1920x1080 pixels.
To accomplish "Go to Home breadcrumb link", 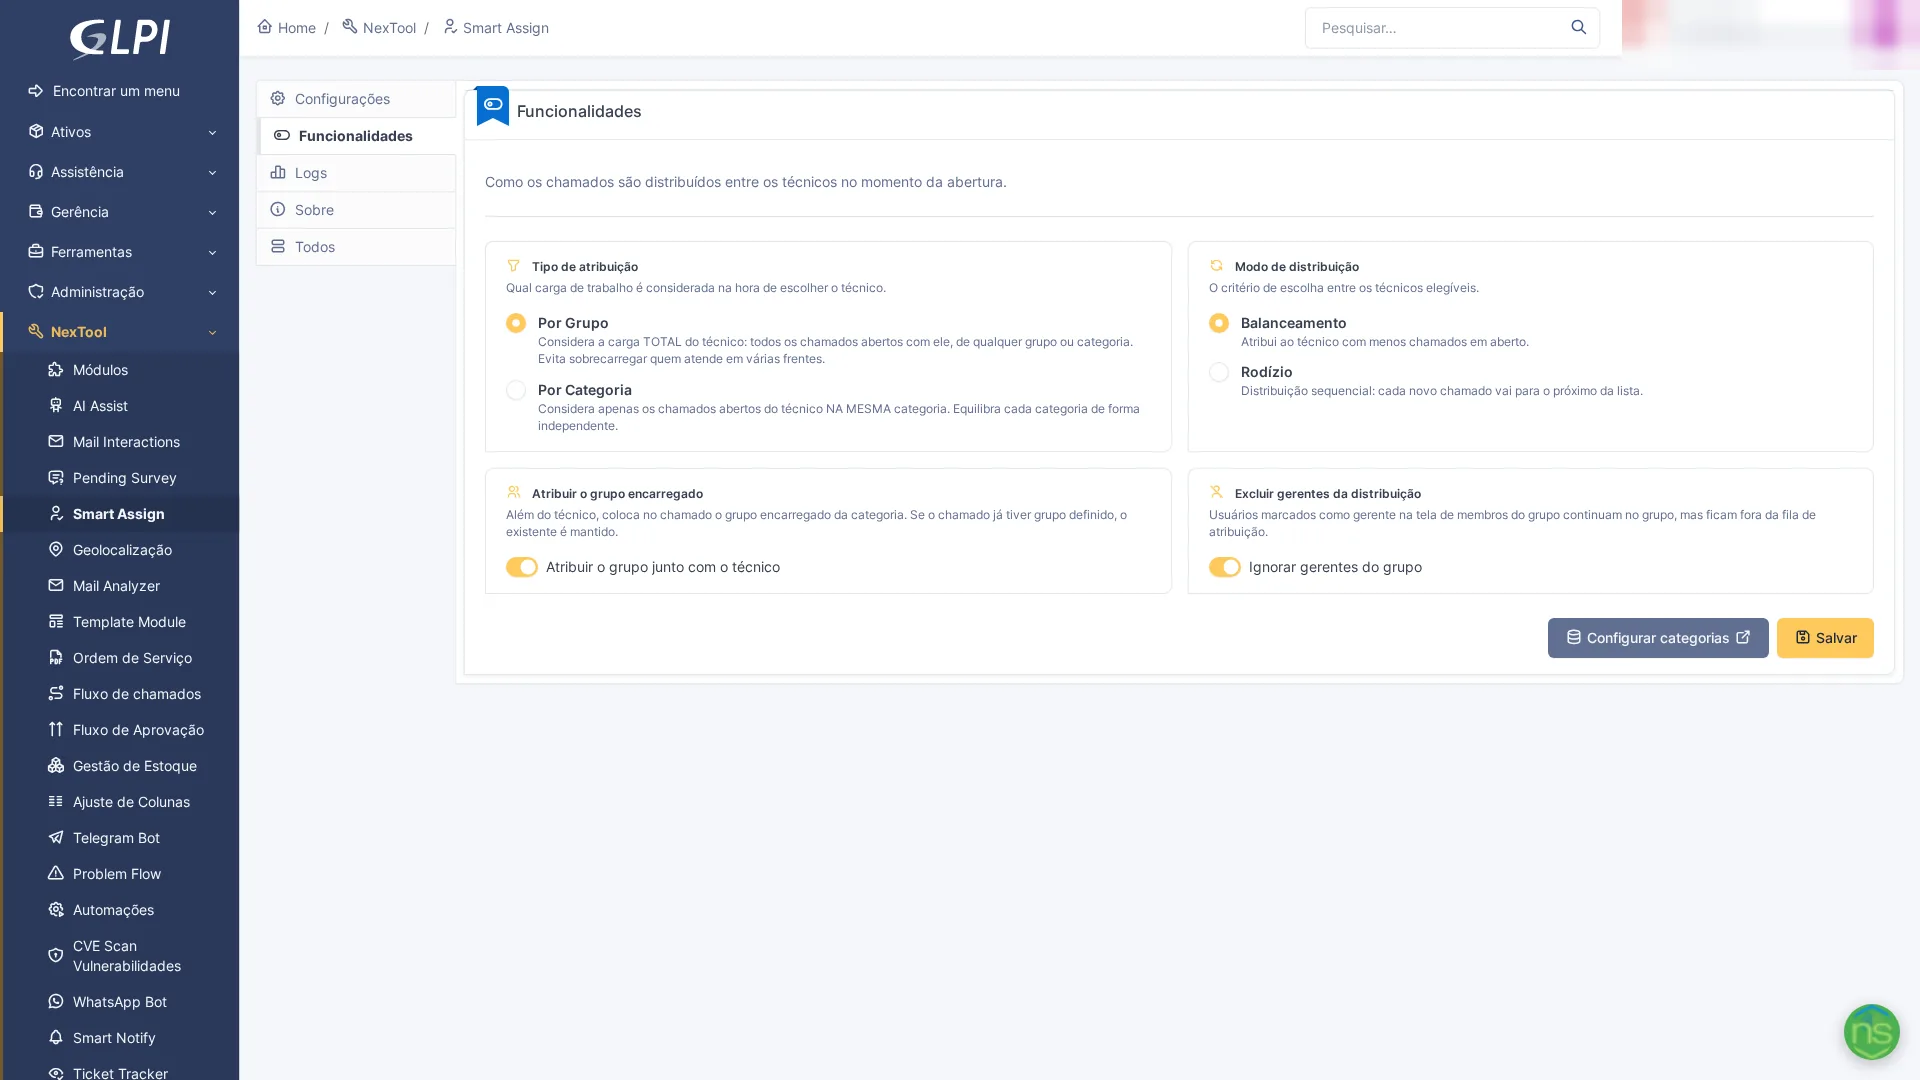I will coord(286,27).
